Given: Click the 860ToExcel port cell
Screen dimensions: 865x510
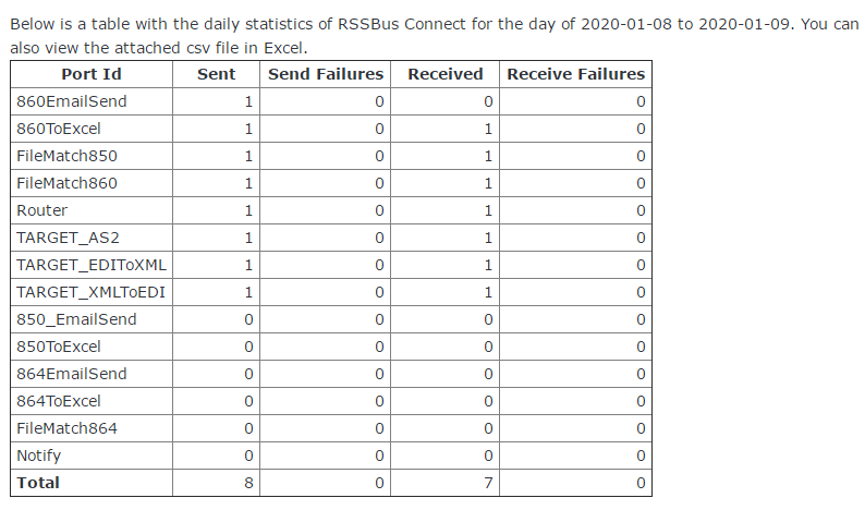Looking at the screenshot, I should point(92,129).
